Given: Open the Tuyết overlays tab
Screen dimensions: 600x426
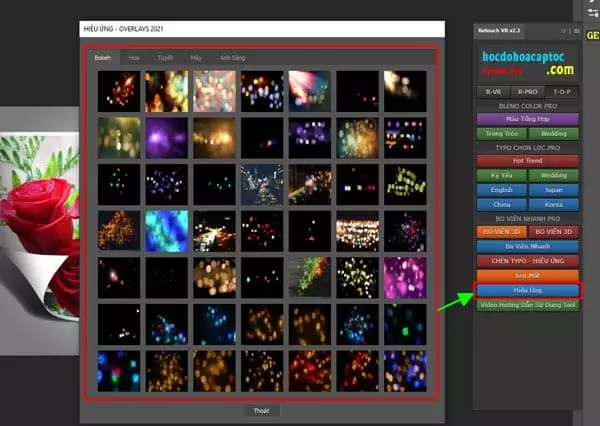Looking at the screenshot, I should pyautogui.click(x=164, y=58).
